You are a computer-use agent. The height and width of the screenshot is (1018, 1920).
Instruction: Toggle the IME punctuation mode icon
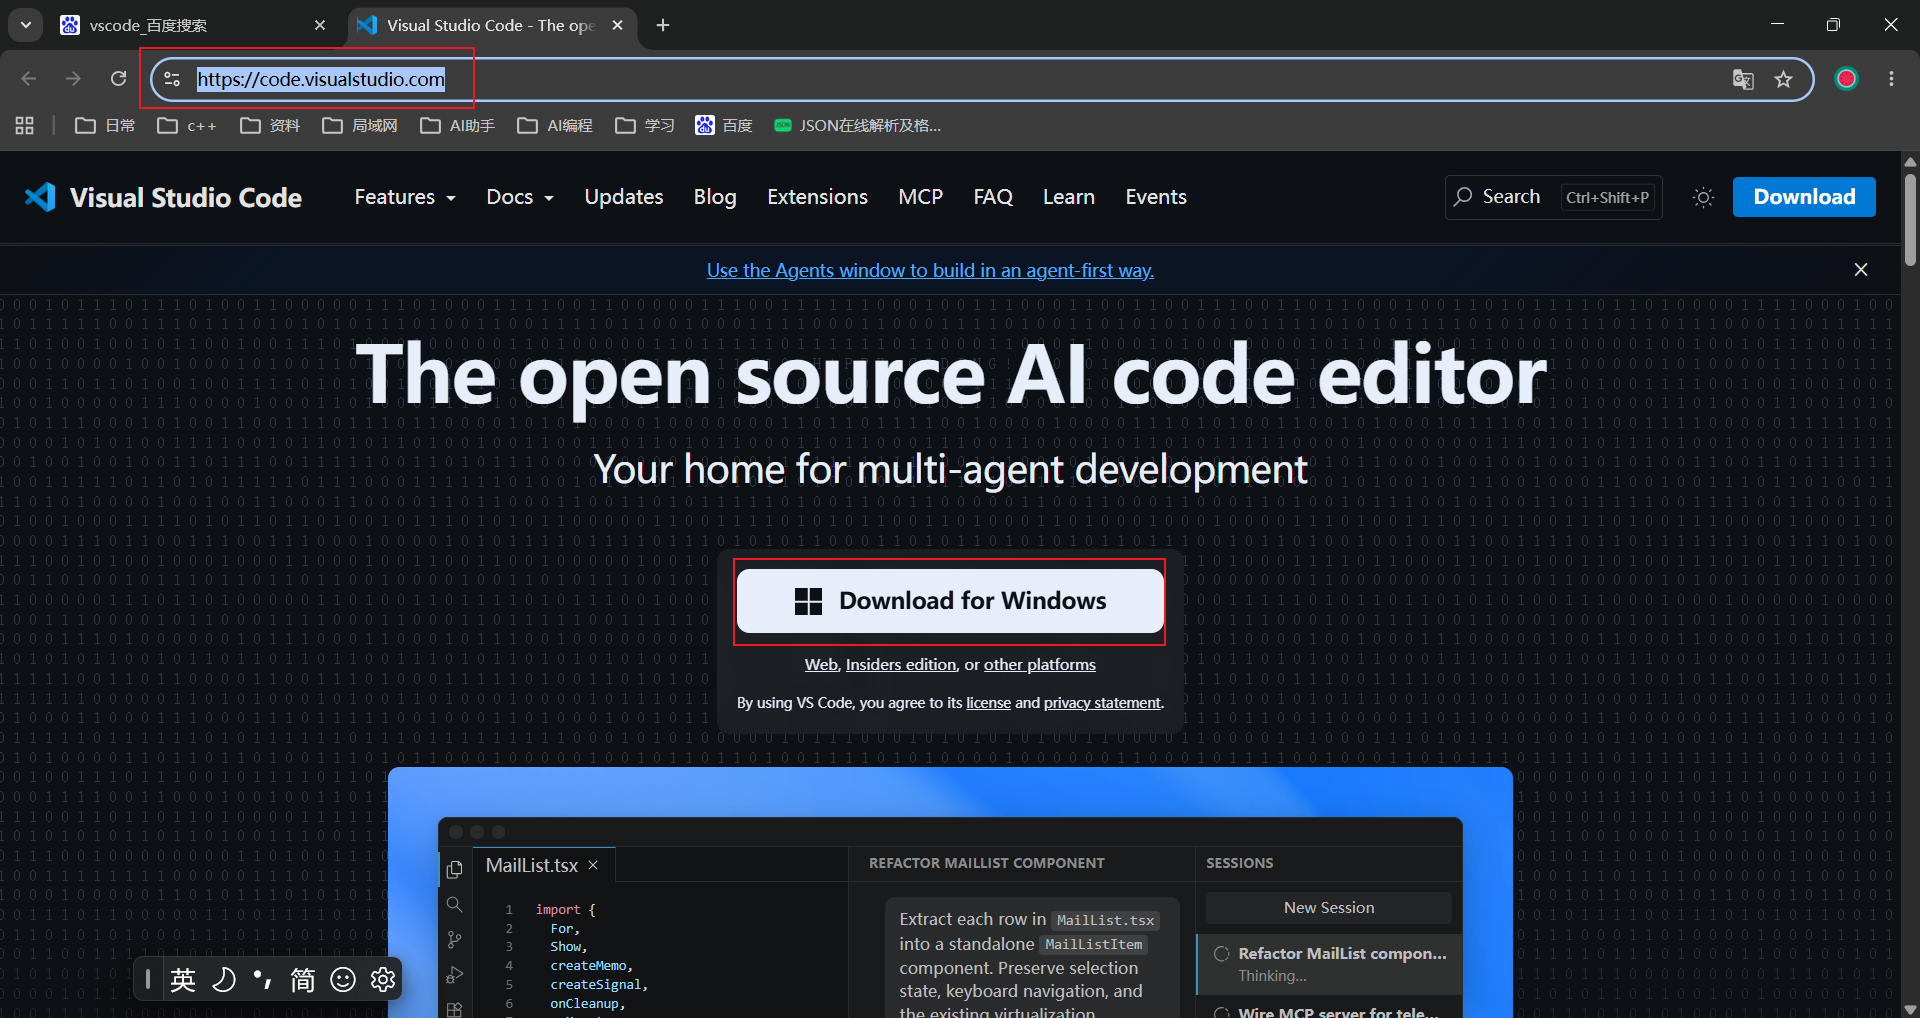pos(263,979)
